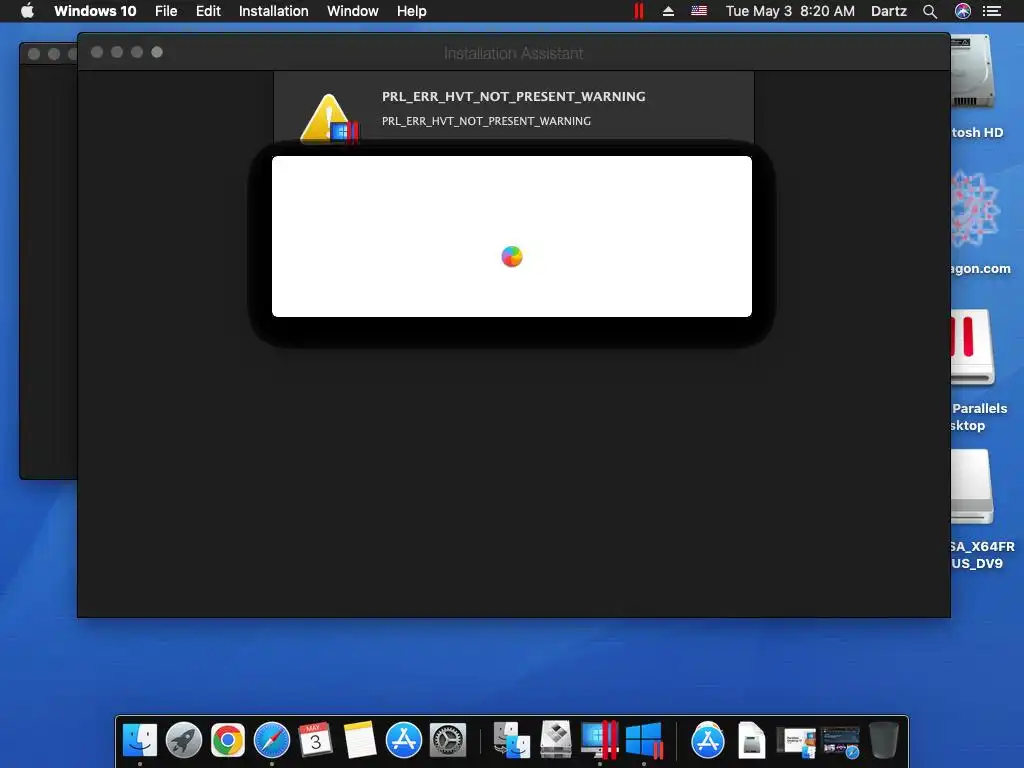Open the Dartz user menu
The width and height of the screenshot is (1024, 768).
tap(889, 11)
